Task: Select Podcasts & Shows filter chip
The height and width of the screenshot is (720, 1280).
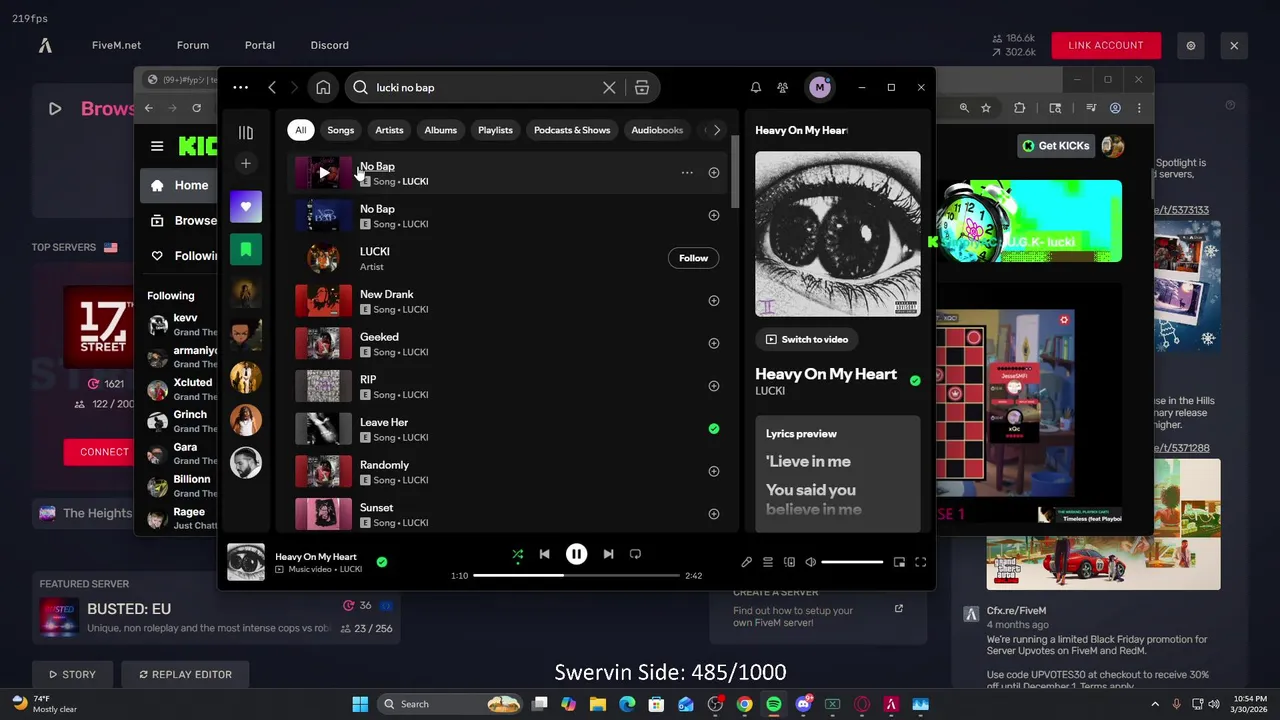Action: click(x=572, y=130)
